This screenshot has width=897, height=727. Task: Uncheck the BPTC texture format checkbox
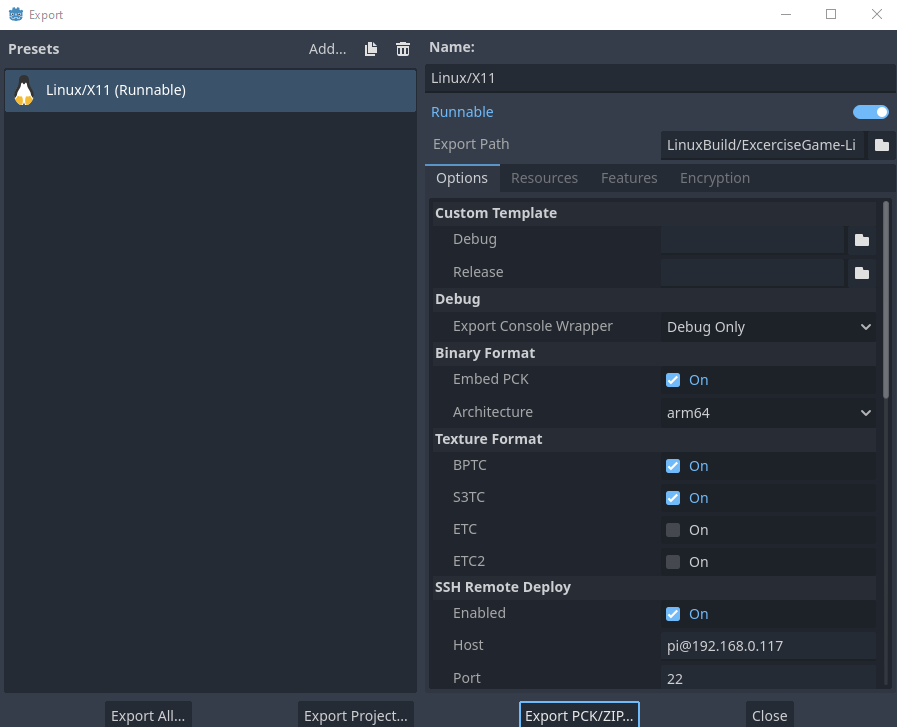673,466
